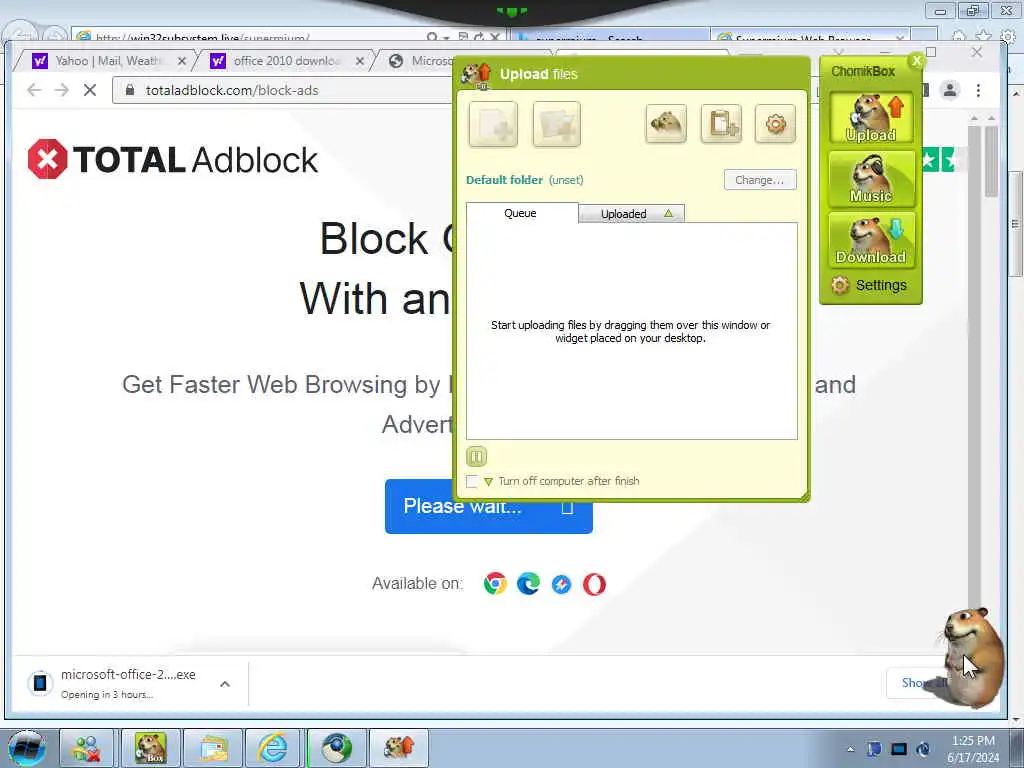
Task: Enable Turn off computer after finish checkbox
Action: pos(472,481)
